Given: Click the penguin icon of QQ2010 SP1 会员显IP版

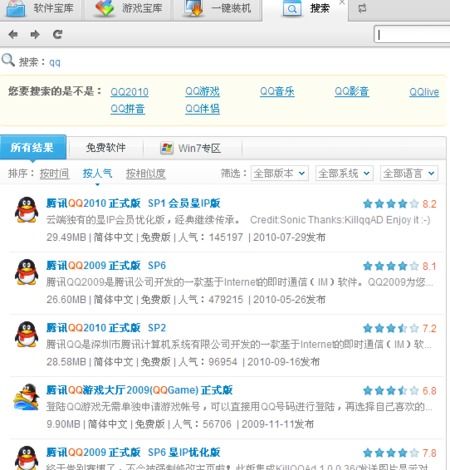Looking at the screenshot, I should coord(27,209).
